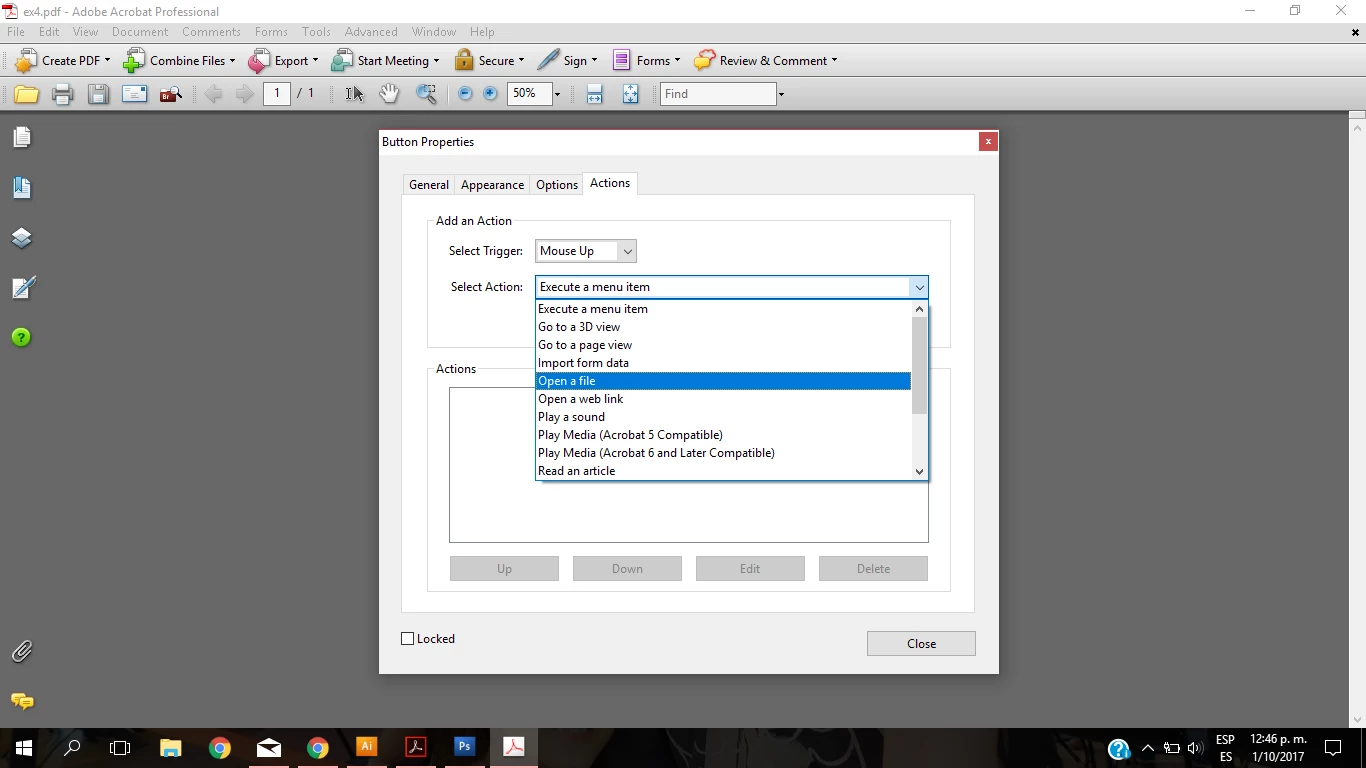Viewport: 1366px width, 768px height.
Task: Open the Layers navigation panel
Action: [22, 238]
